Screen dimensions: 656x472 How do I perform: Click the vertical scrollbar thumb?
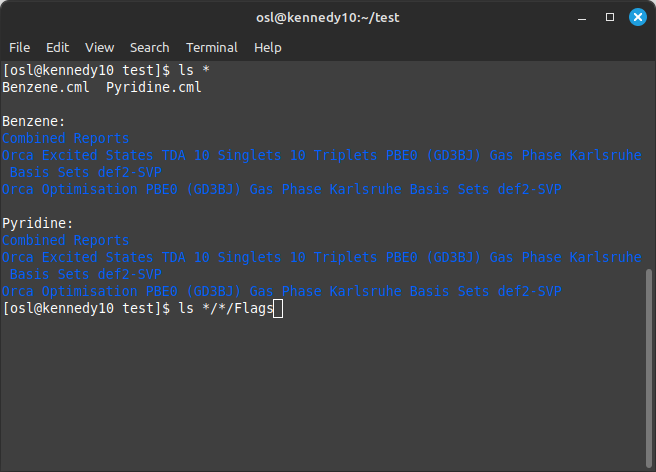click(x=649, y=369)
